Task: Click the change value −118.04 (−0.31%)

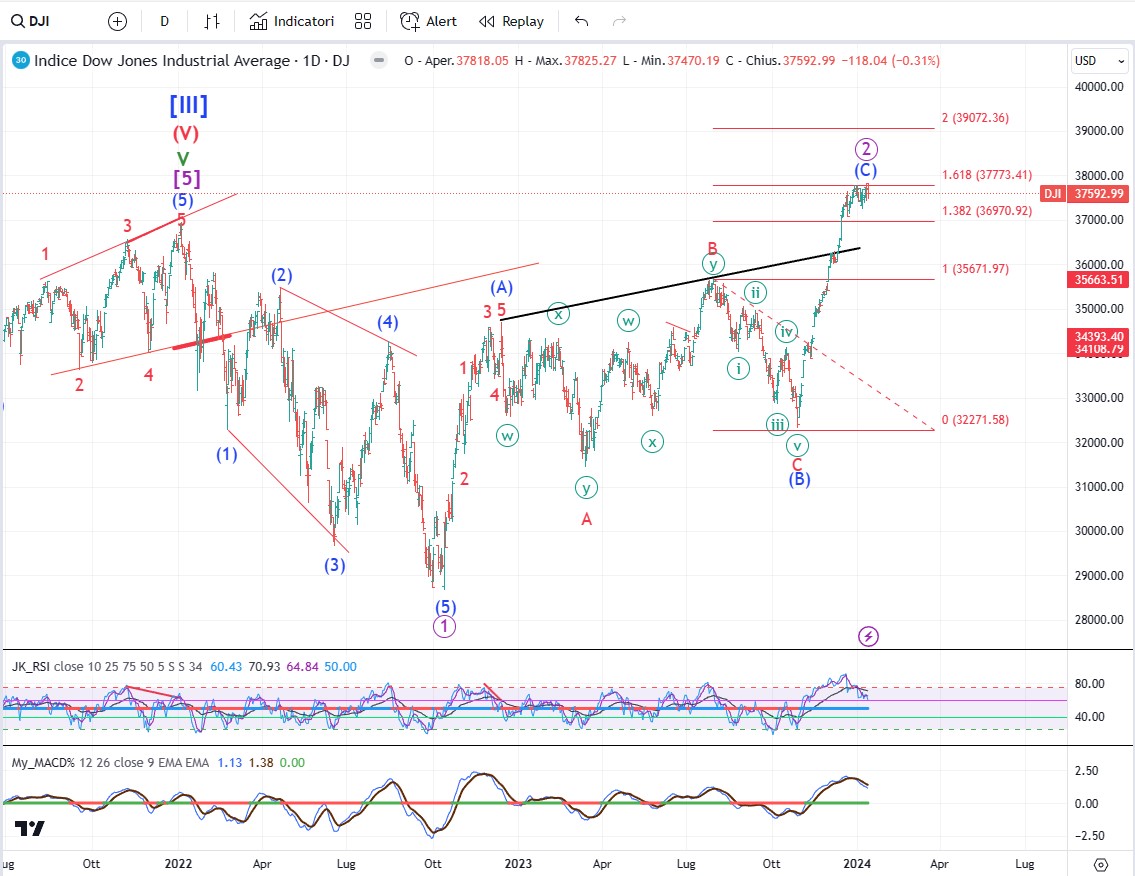Action: (890, 61)
